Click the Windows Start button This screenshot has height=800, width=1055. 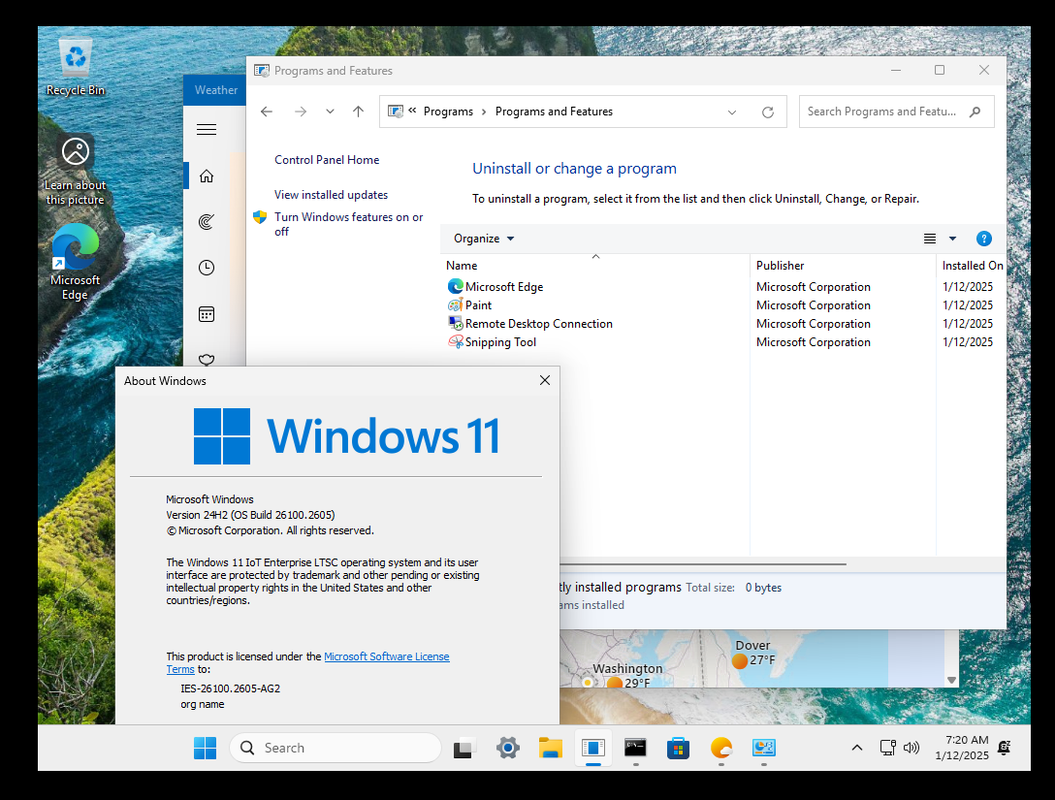[205, 748]
